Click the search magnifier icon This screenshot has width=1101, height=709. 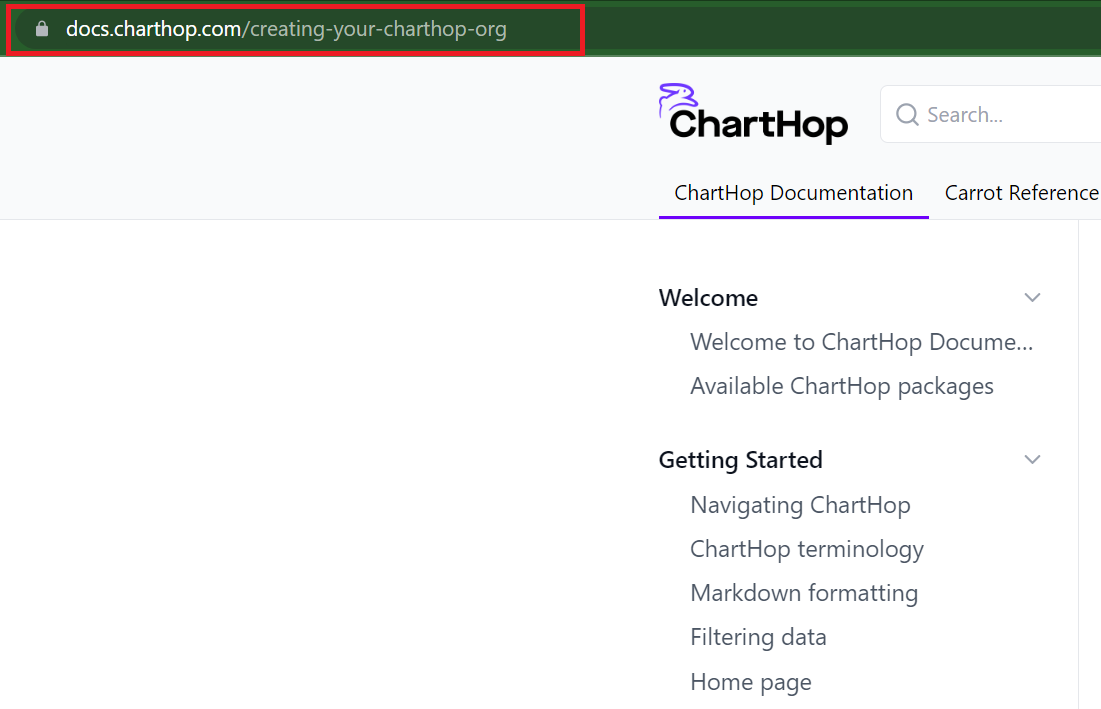(906, 114)
